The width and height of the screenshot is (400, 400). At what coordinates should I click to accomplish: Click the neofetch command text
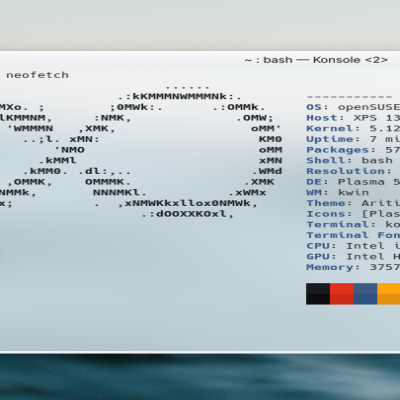(x=37, y=75)
